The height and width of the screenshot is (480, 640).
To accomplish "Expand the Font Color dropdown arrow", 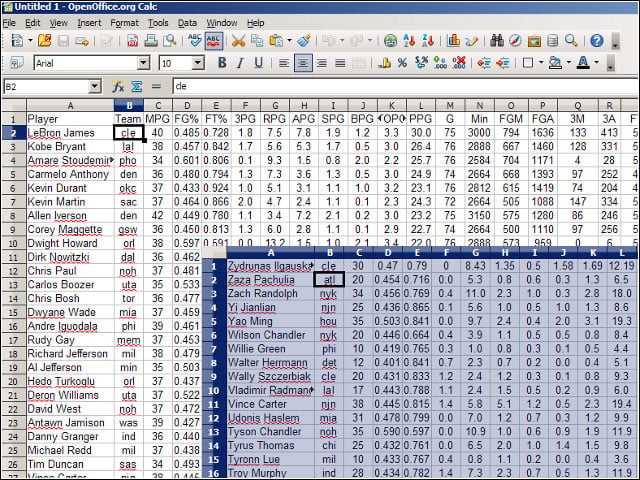I will (596, 63).
